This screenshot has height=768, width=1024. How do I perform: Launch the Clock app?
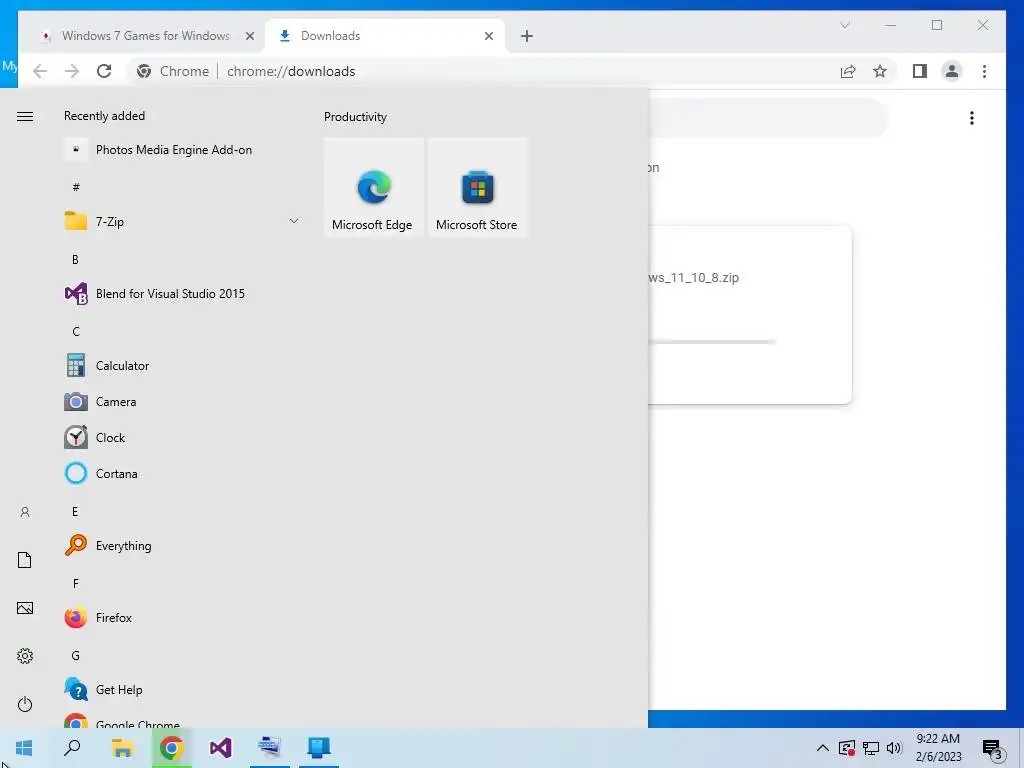tap(182, 438)
